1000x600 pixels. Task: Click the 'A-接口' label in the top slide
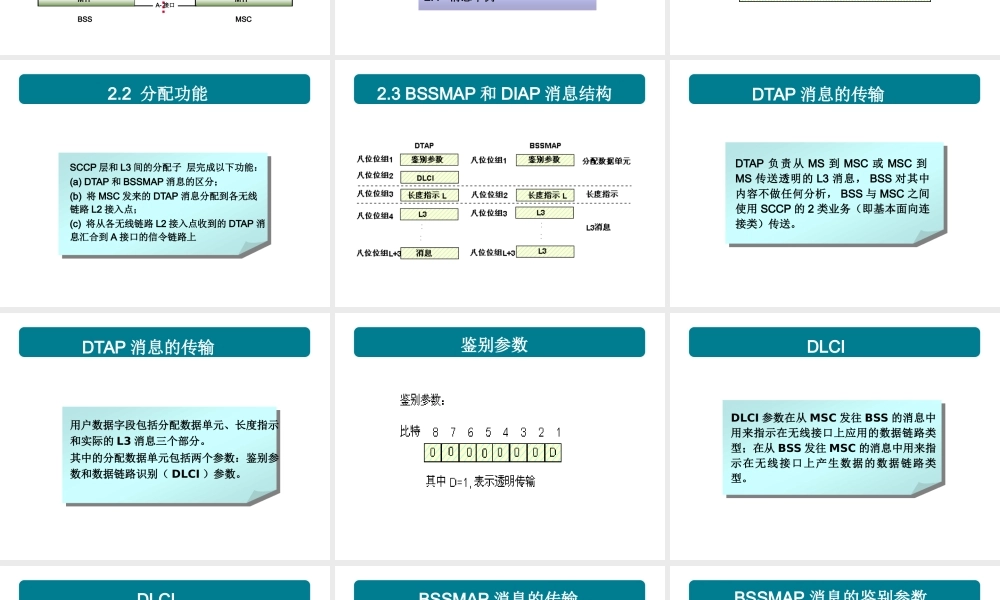[165, 4]
